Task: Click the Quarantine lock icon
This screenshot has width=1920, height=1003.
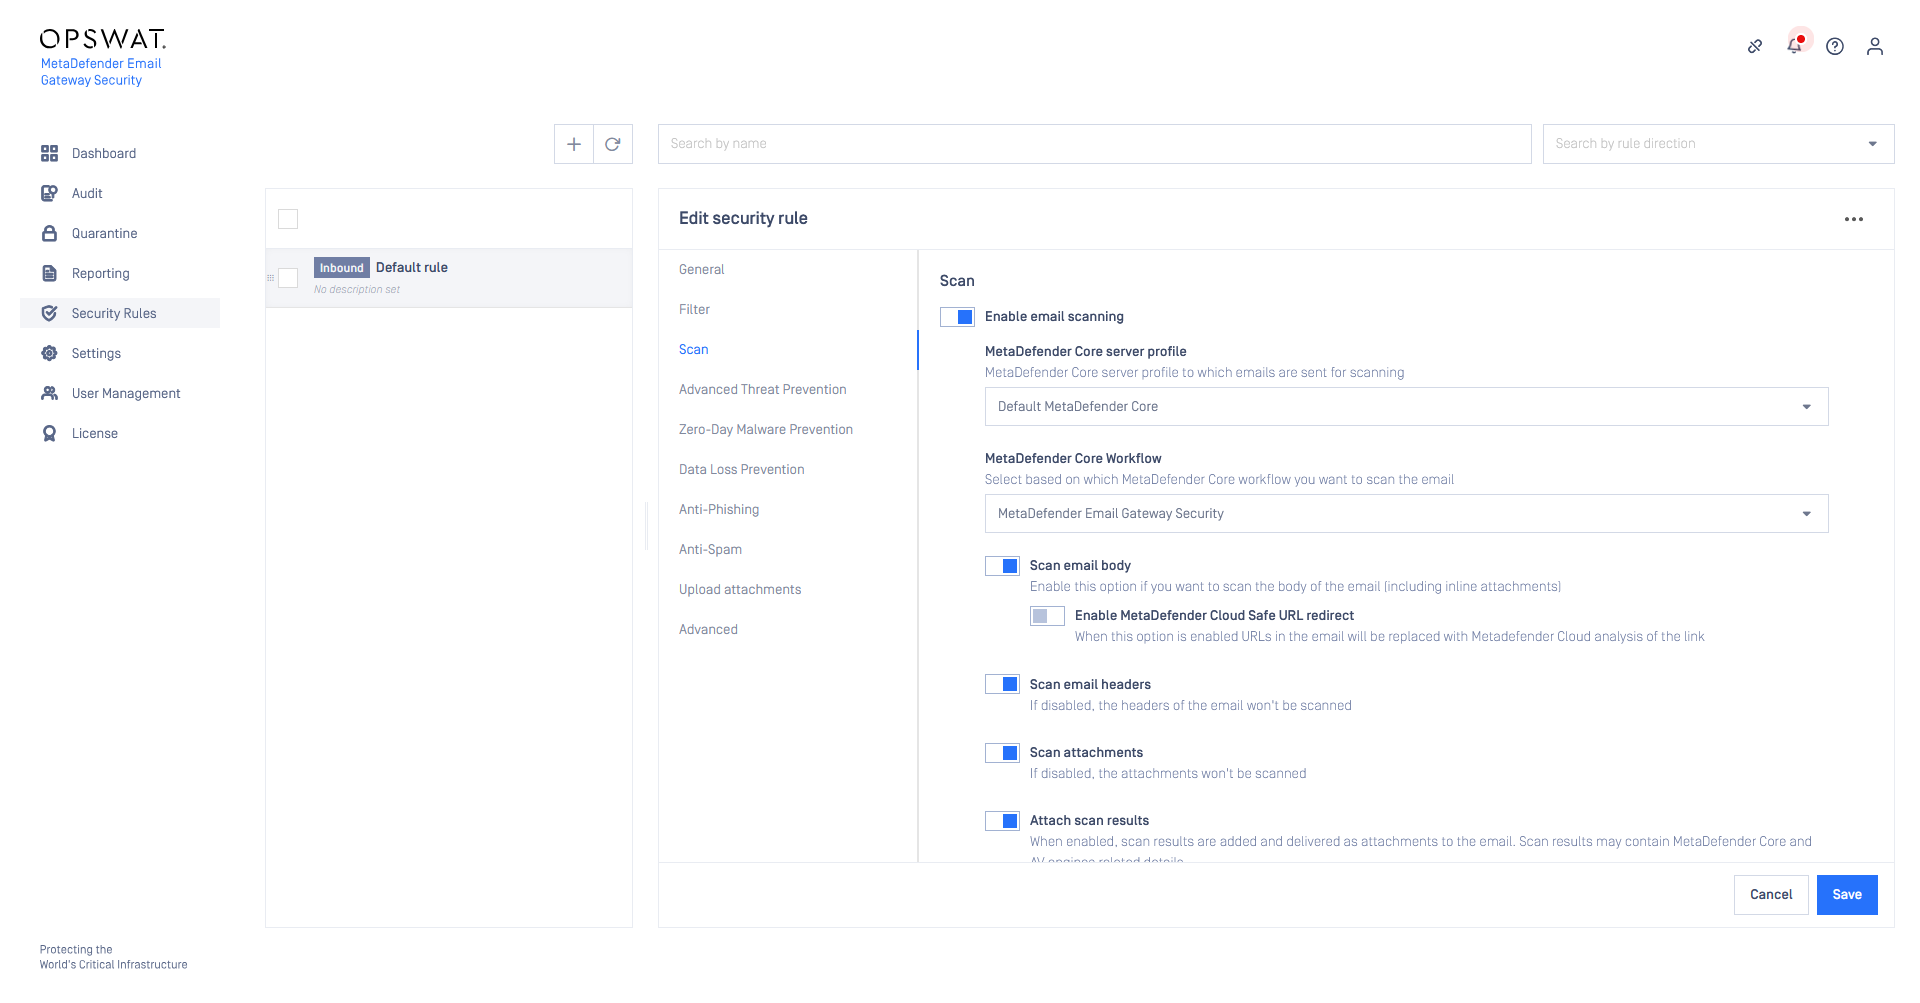Action: coord(49,233)
